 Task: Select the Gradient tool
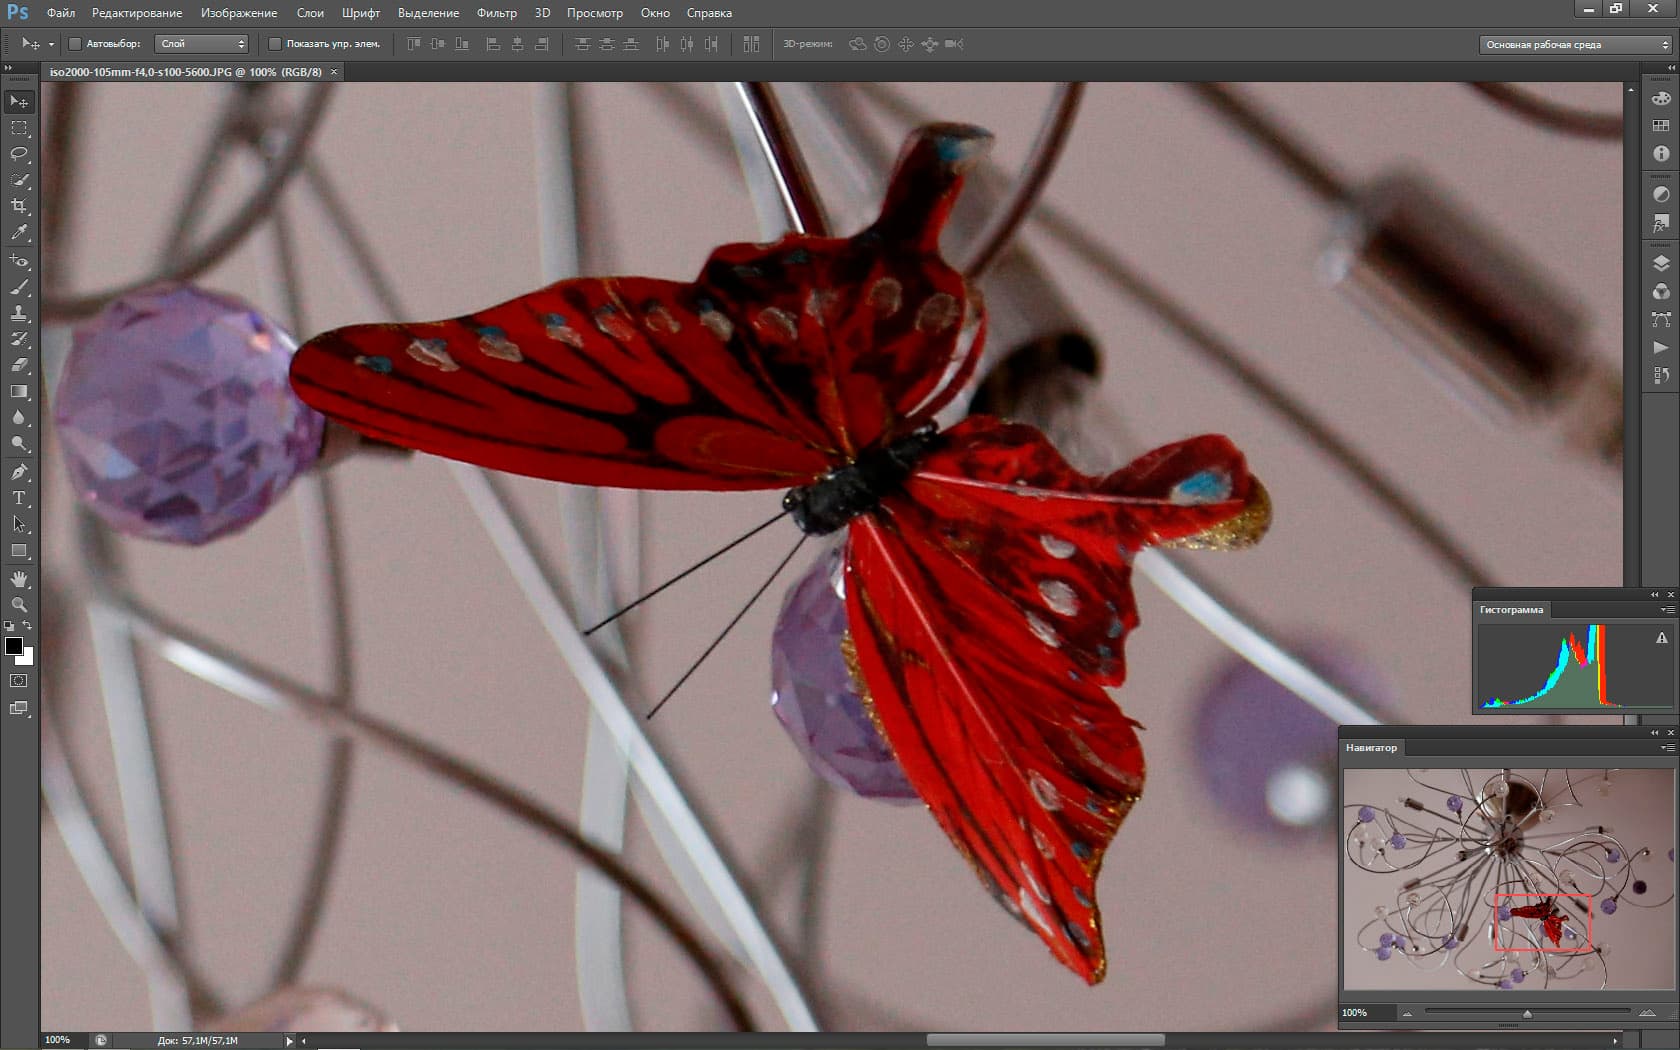tap(19, 391)
